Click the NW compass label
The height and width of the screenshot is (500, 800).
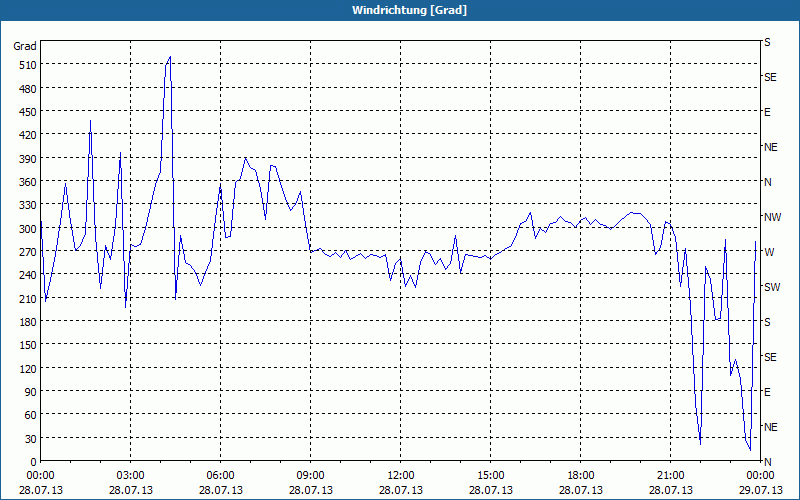pos(772,217)
